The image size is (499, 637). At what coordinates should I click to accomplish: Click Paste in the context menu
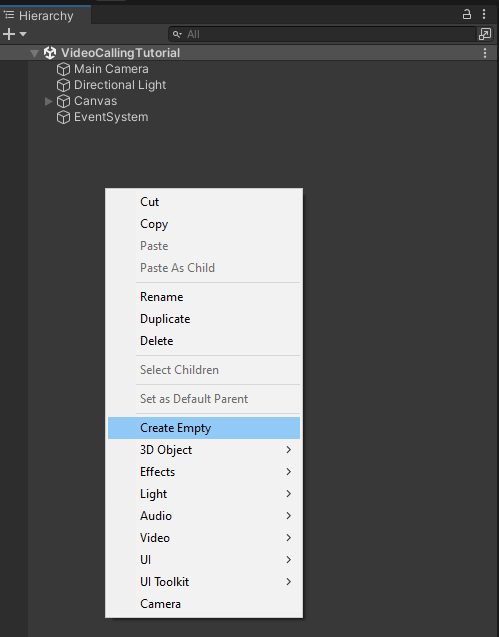tap(204, 246)
